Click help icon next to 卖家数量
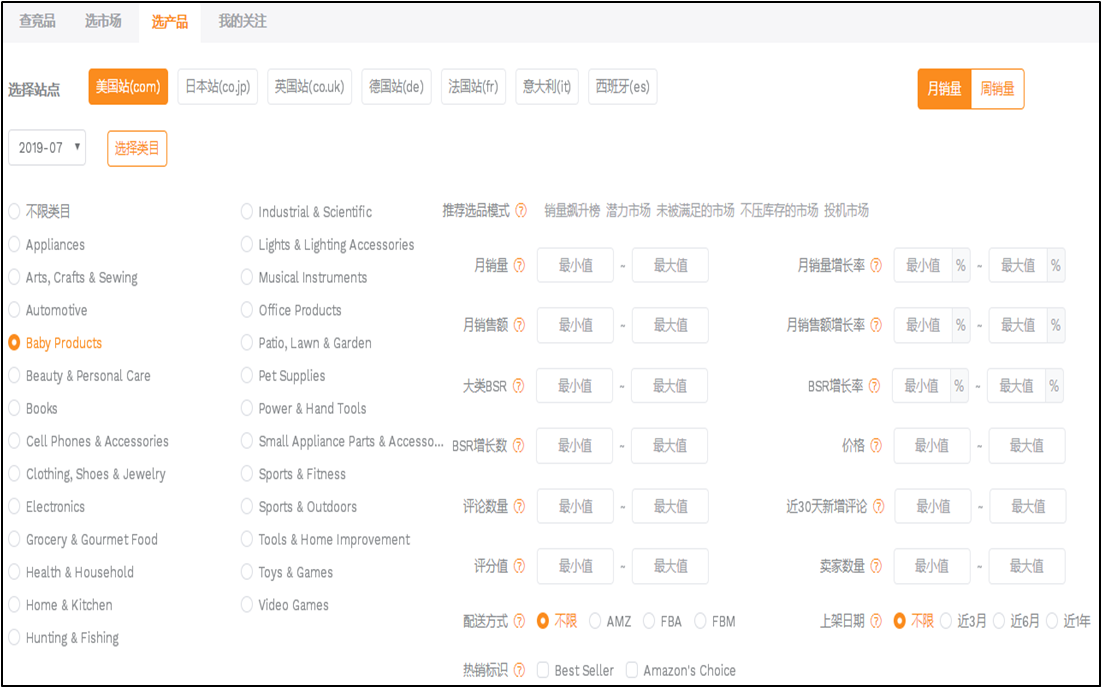 click(876, 566)
